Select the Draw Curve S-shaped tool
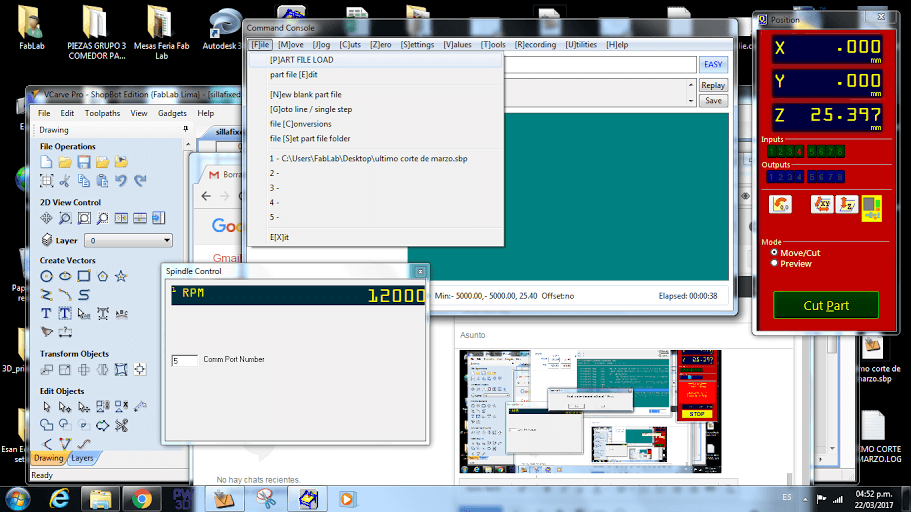The height and width of the screenshot is (512, 911). (x=84, y=295)
